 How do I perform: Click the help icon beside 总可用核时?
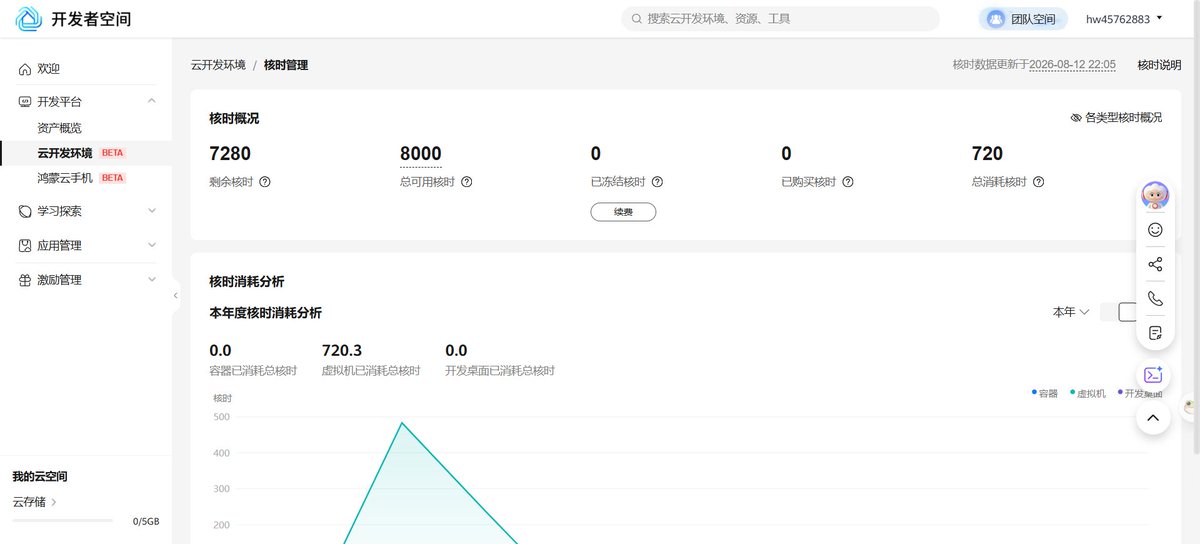click(x=466, y=182)
